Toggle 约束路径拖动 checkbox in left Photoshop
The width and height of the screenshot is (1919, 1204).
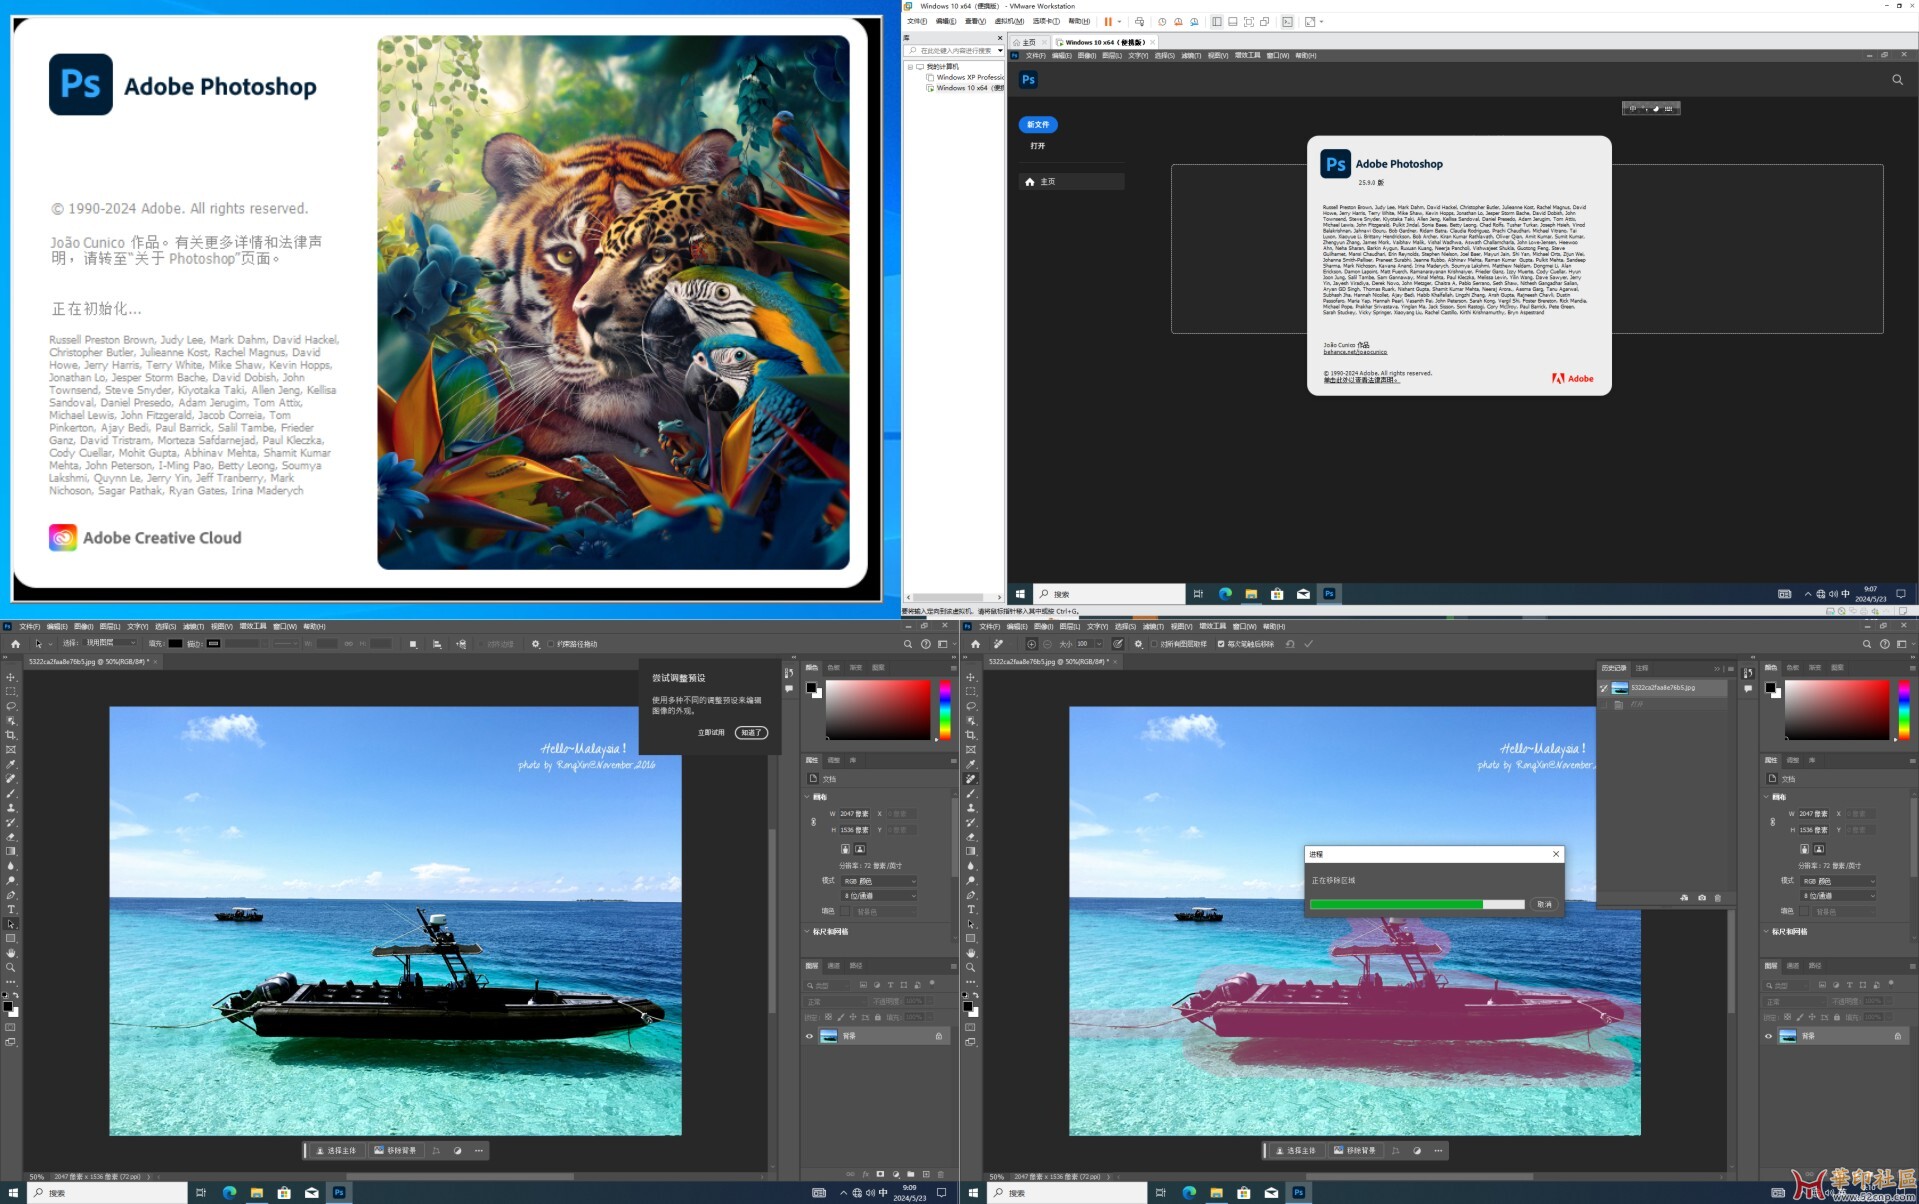tap(551, 644)
